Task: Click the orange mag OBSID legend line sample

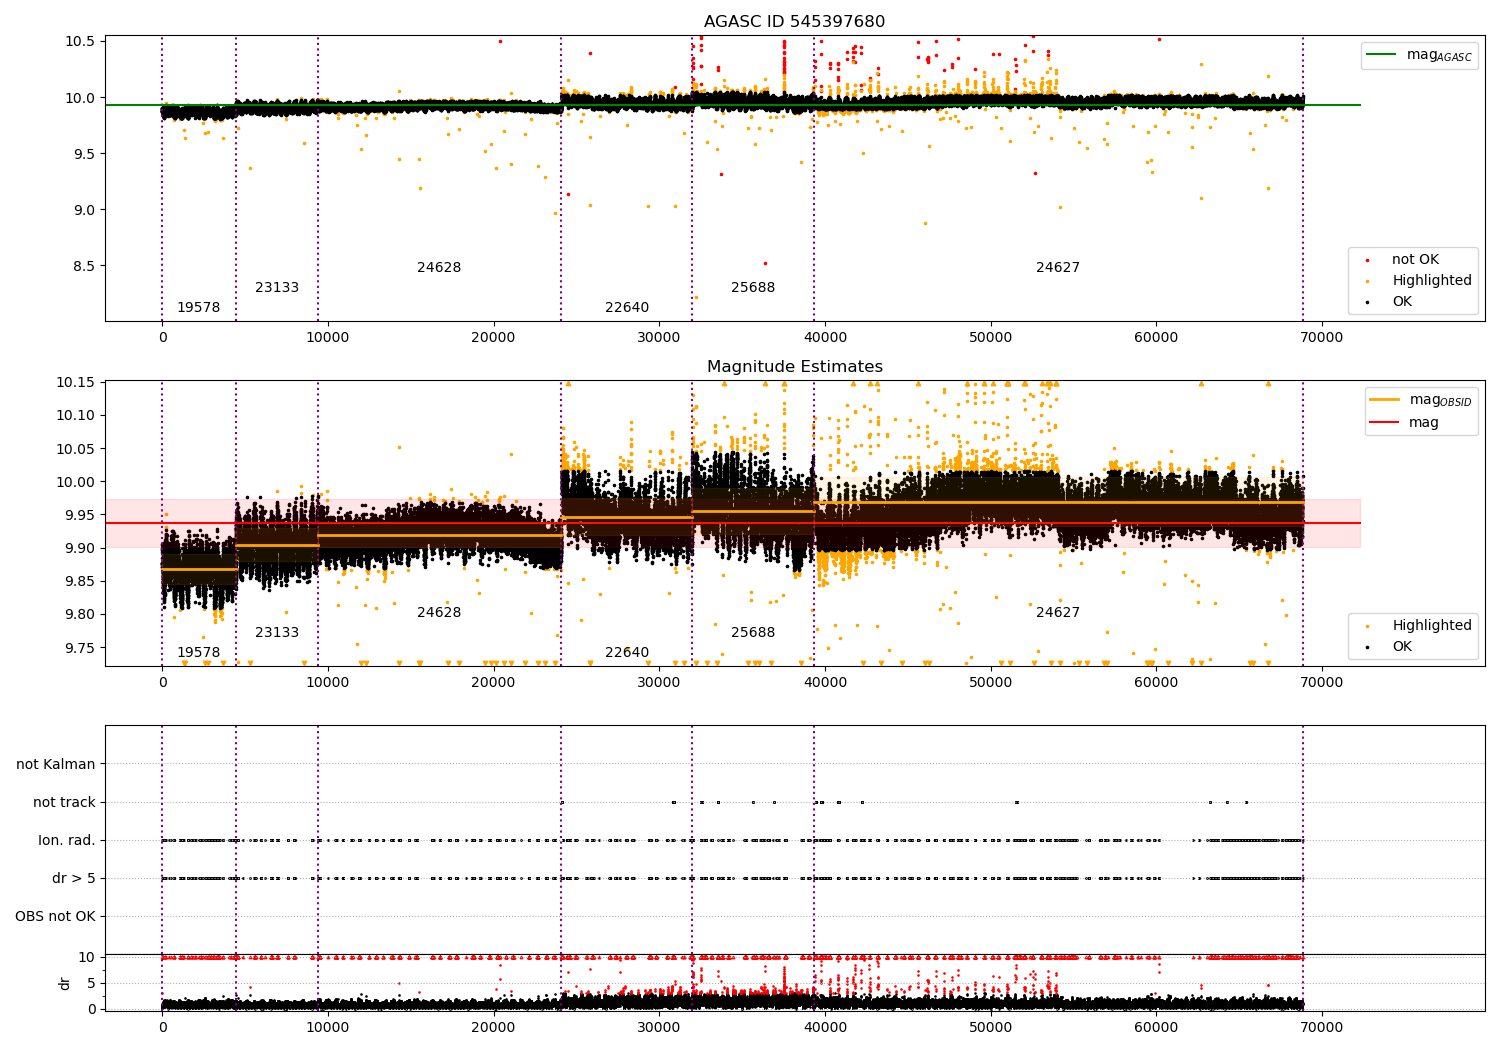Action: tap(1386, 399)
